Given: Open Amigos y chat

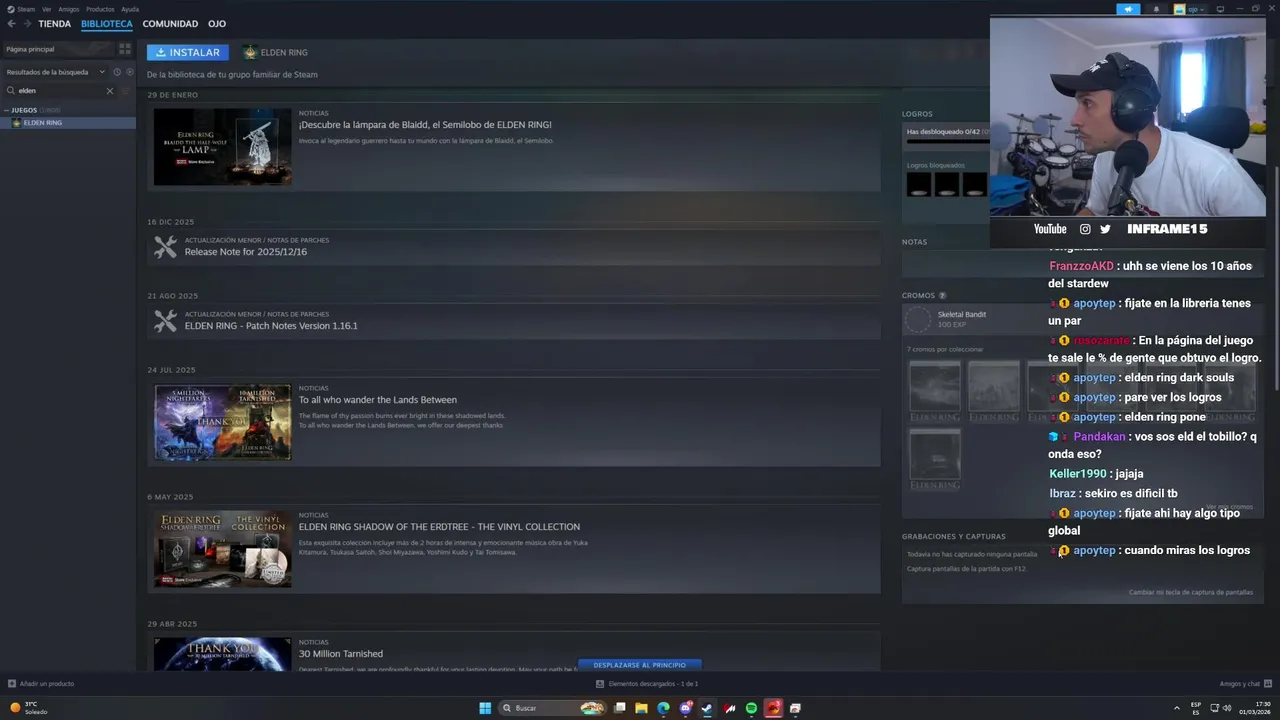Looking at the screenshot, I should (1244, 684).
